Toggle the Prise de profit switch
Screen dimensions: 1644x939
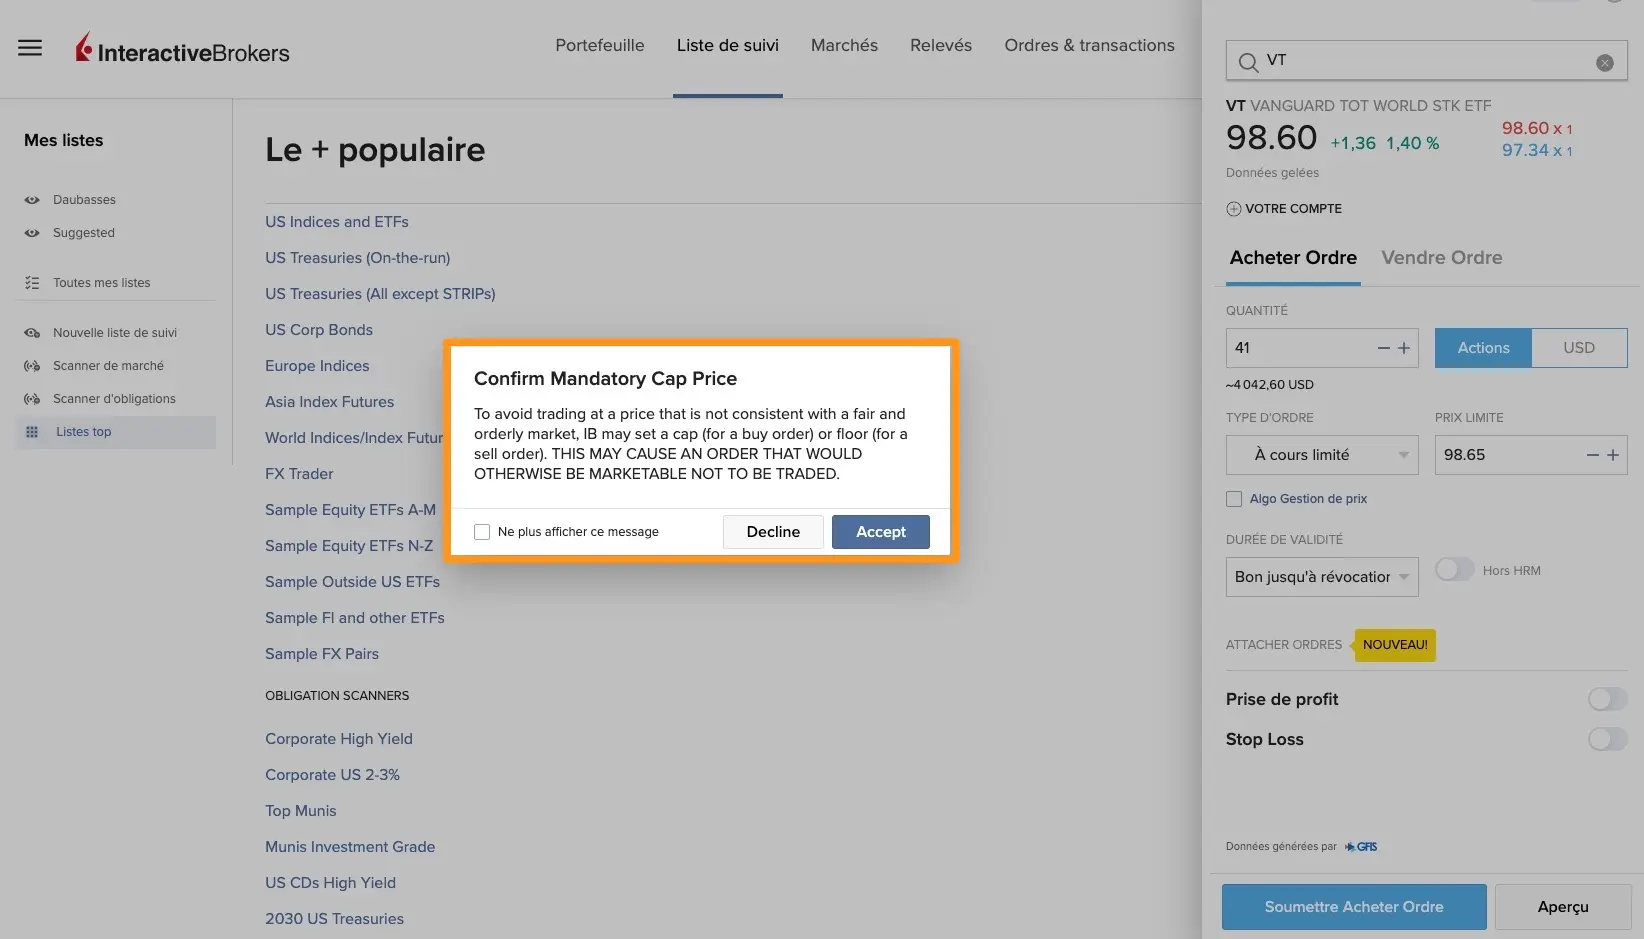pyautogui.click(x=1607, y=699)
